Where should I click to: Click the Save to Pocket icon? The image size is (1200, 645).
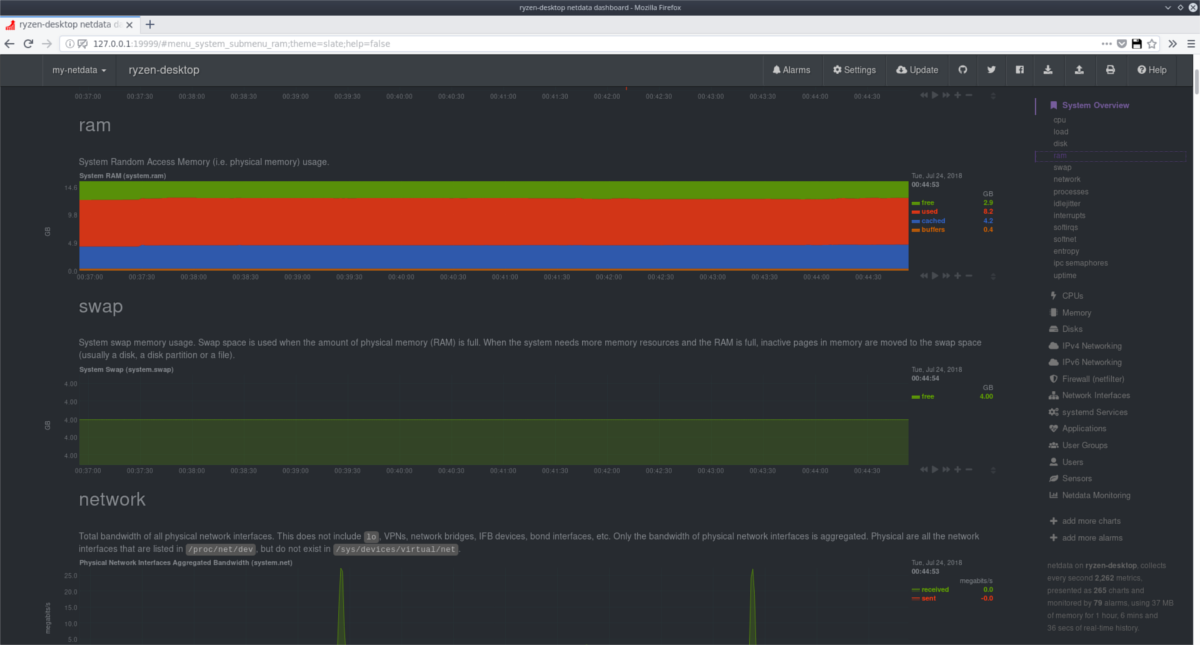tap(1122, 44)
